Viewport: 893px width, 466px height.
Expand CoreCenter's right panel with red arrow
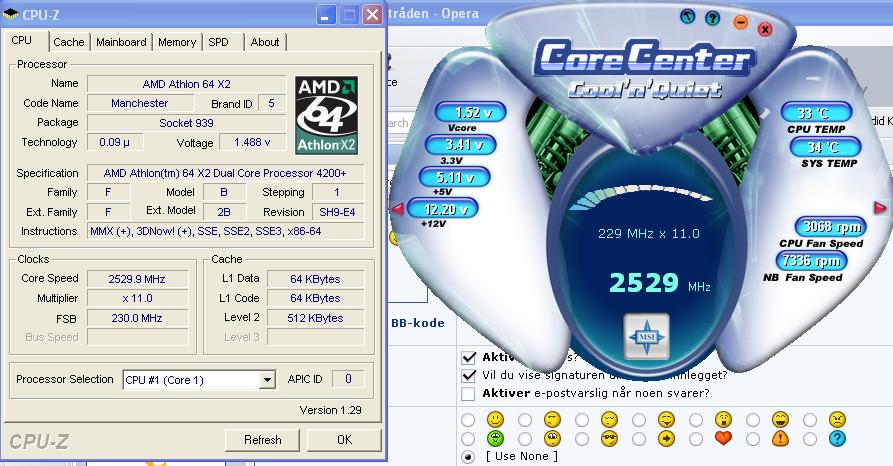point(880,207)
